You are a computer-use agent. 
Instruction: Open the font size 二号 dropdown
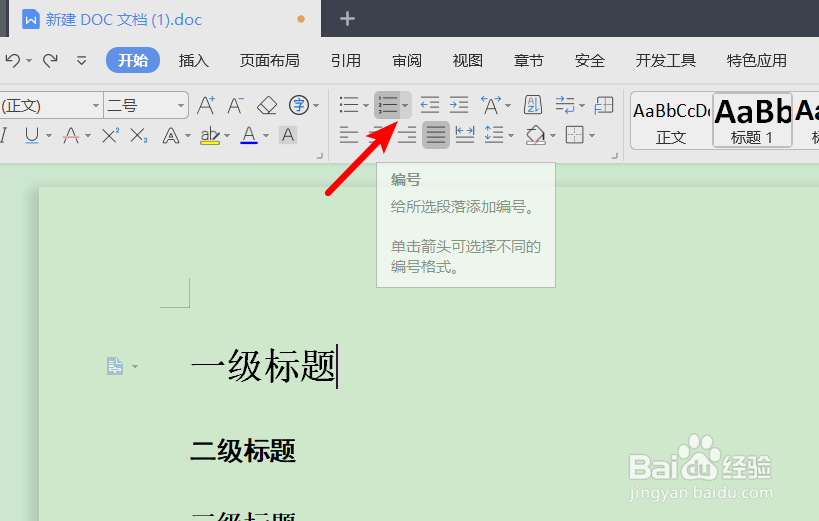(x=181, y=106)
